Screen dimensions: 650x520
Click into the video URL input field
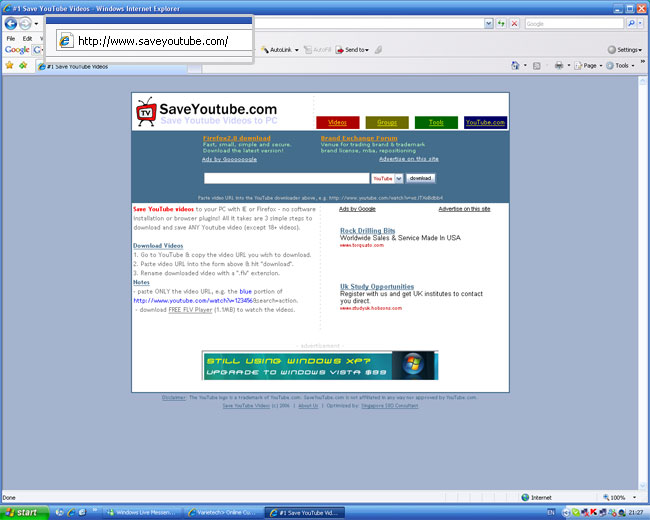point(286,178)
